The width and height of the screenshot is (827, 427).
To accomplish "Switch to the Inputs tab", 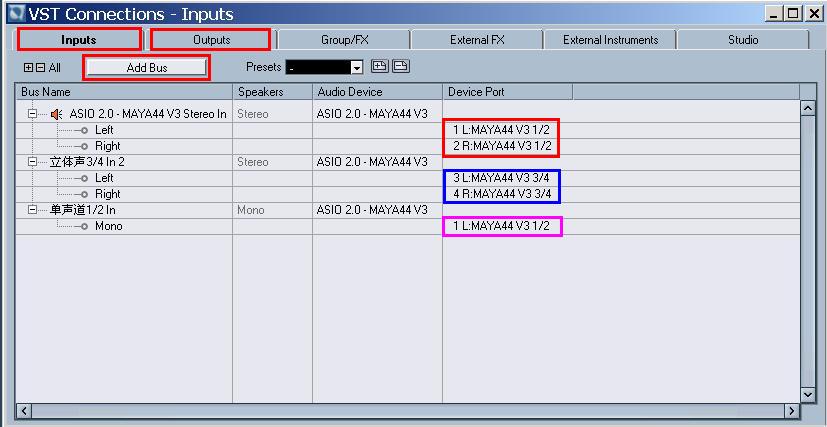I will click(x=79, y=40).
